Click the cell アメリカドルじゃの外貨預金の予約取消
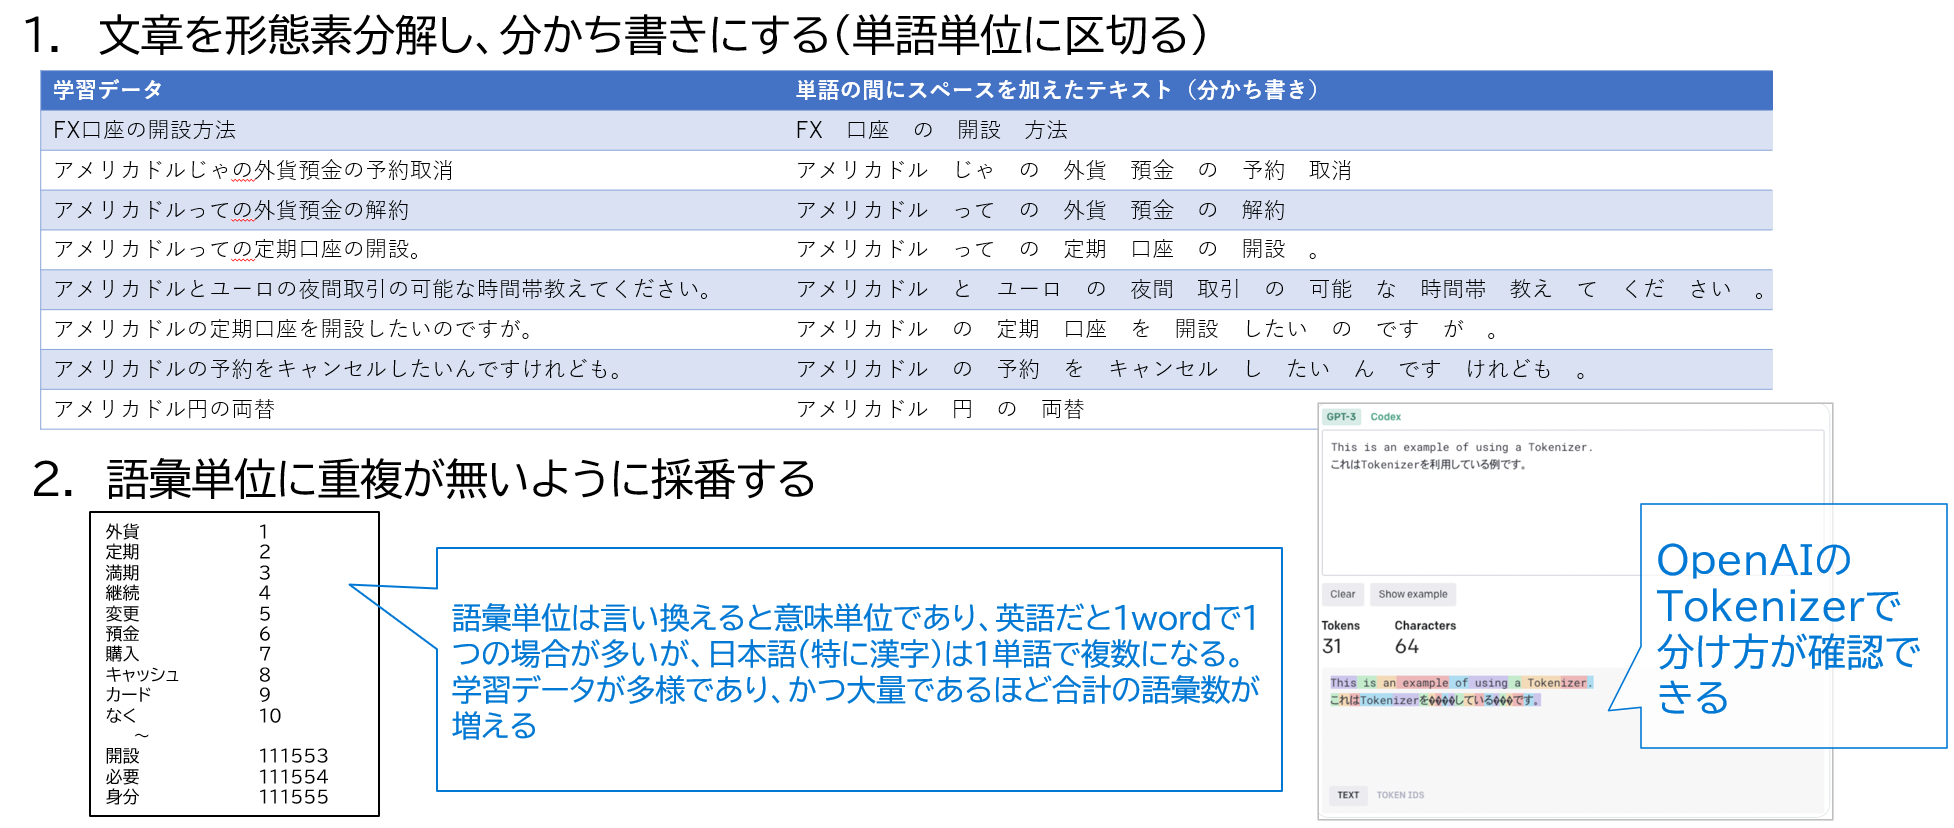Screen dimensions: 1954x828 [x=253, y=170]
